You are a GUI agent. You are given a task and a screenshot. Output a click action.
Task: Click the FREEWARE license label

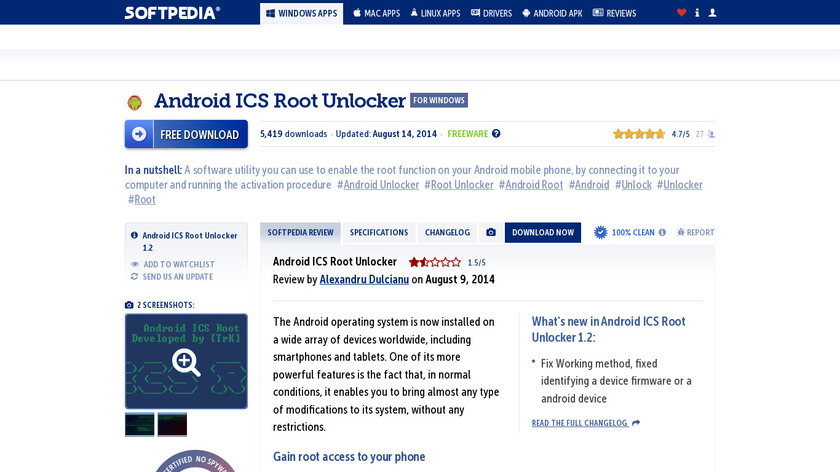[468, 134]
